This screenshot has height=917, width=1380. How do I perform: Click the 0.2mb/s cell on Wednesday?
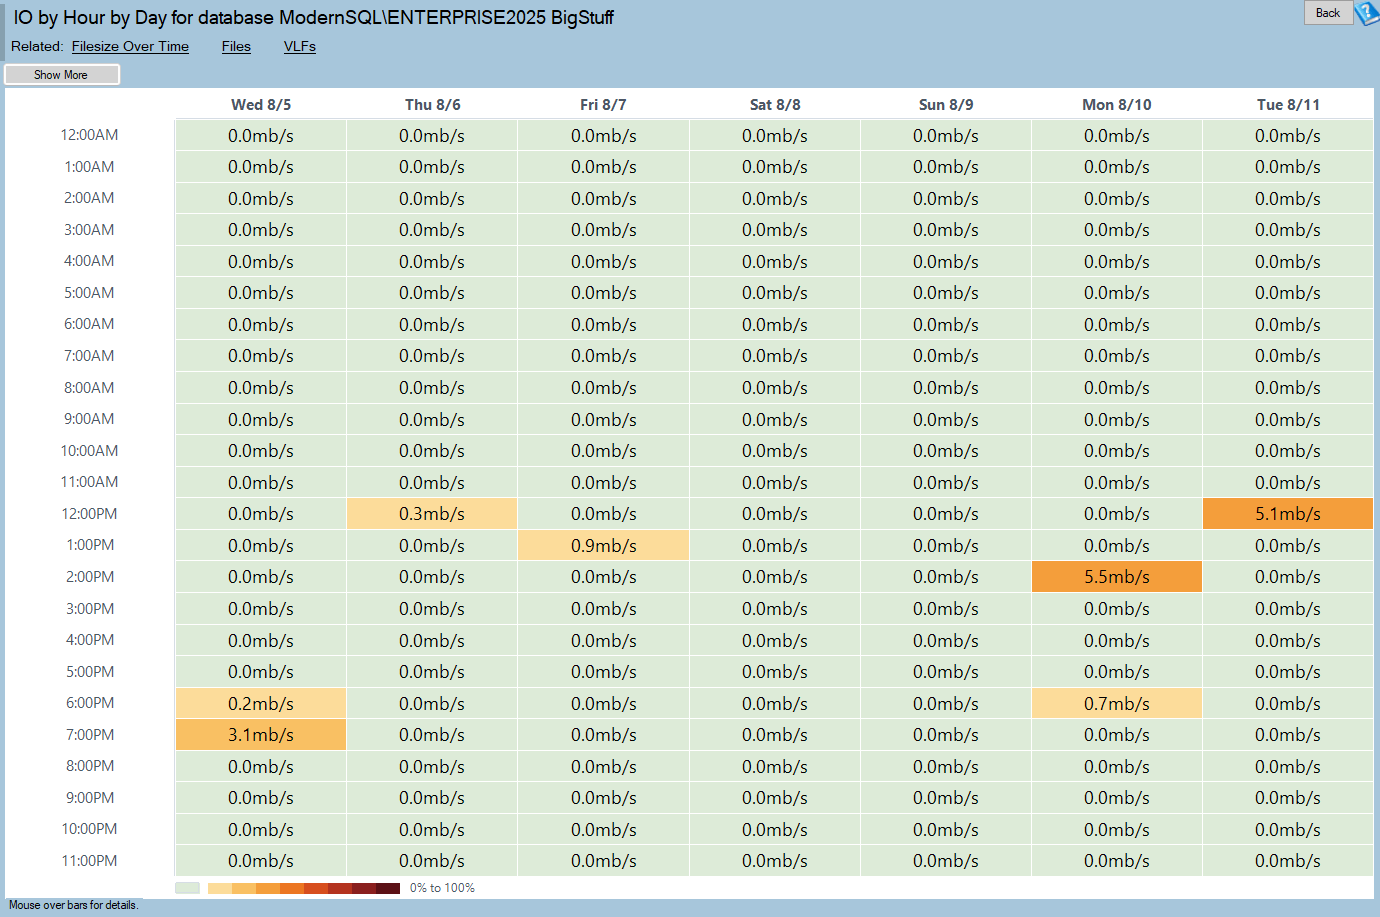(x=261, y=704)
